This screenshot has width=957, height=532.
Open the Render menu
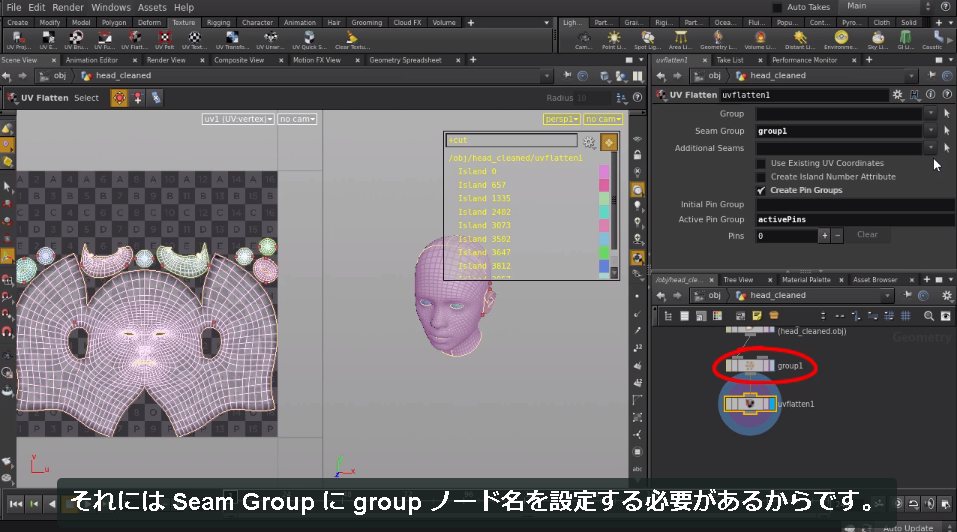click(x=68, y=7)
